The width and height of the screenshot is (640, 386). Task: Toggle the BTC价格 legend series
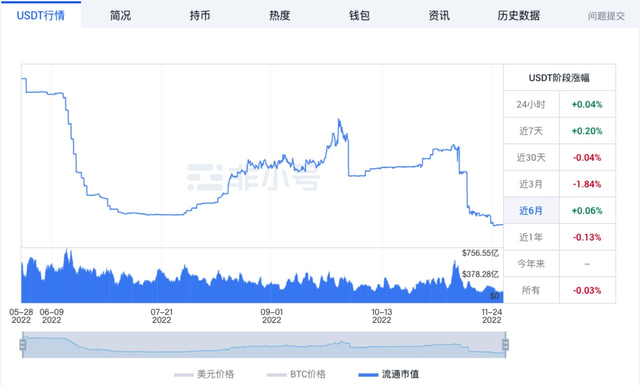296,374
